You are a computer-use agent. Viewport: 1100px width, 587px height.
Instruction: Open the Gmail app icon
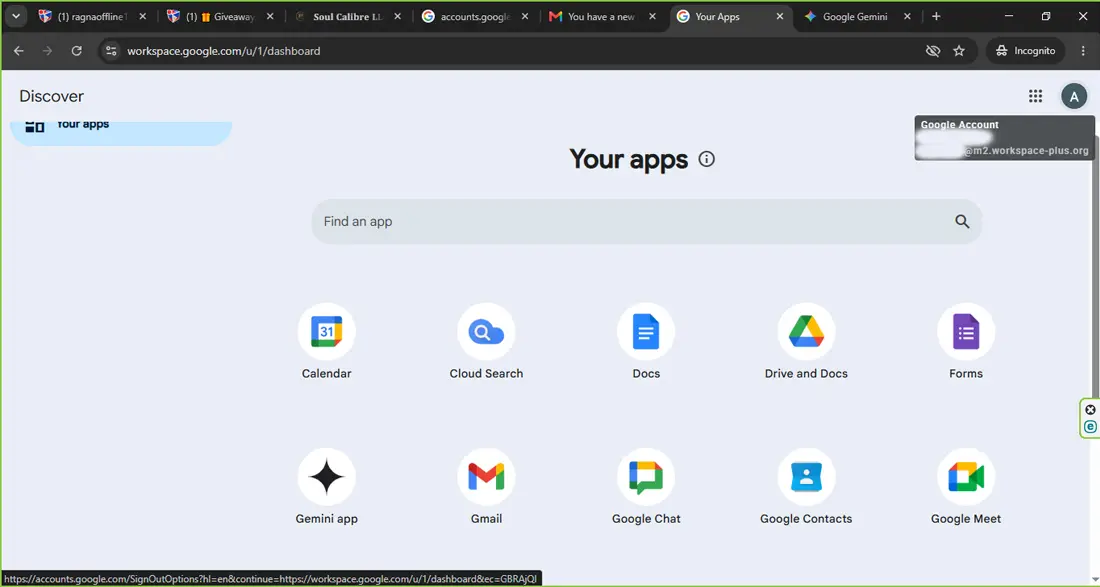[486, 477]
